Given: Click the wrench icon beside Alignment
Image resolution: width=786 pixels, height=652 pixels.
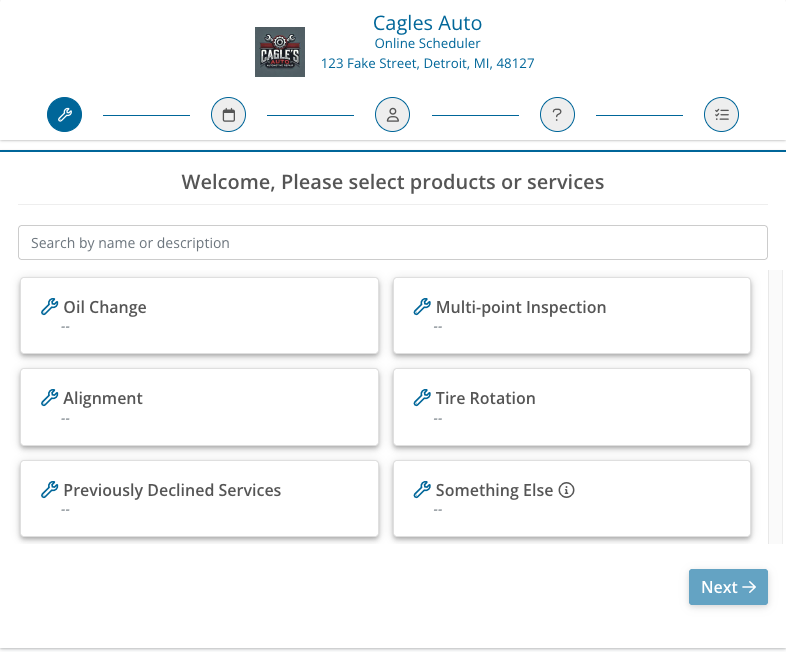Looking at the screenshot, I should [49, 398].
